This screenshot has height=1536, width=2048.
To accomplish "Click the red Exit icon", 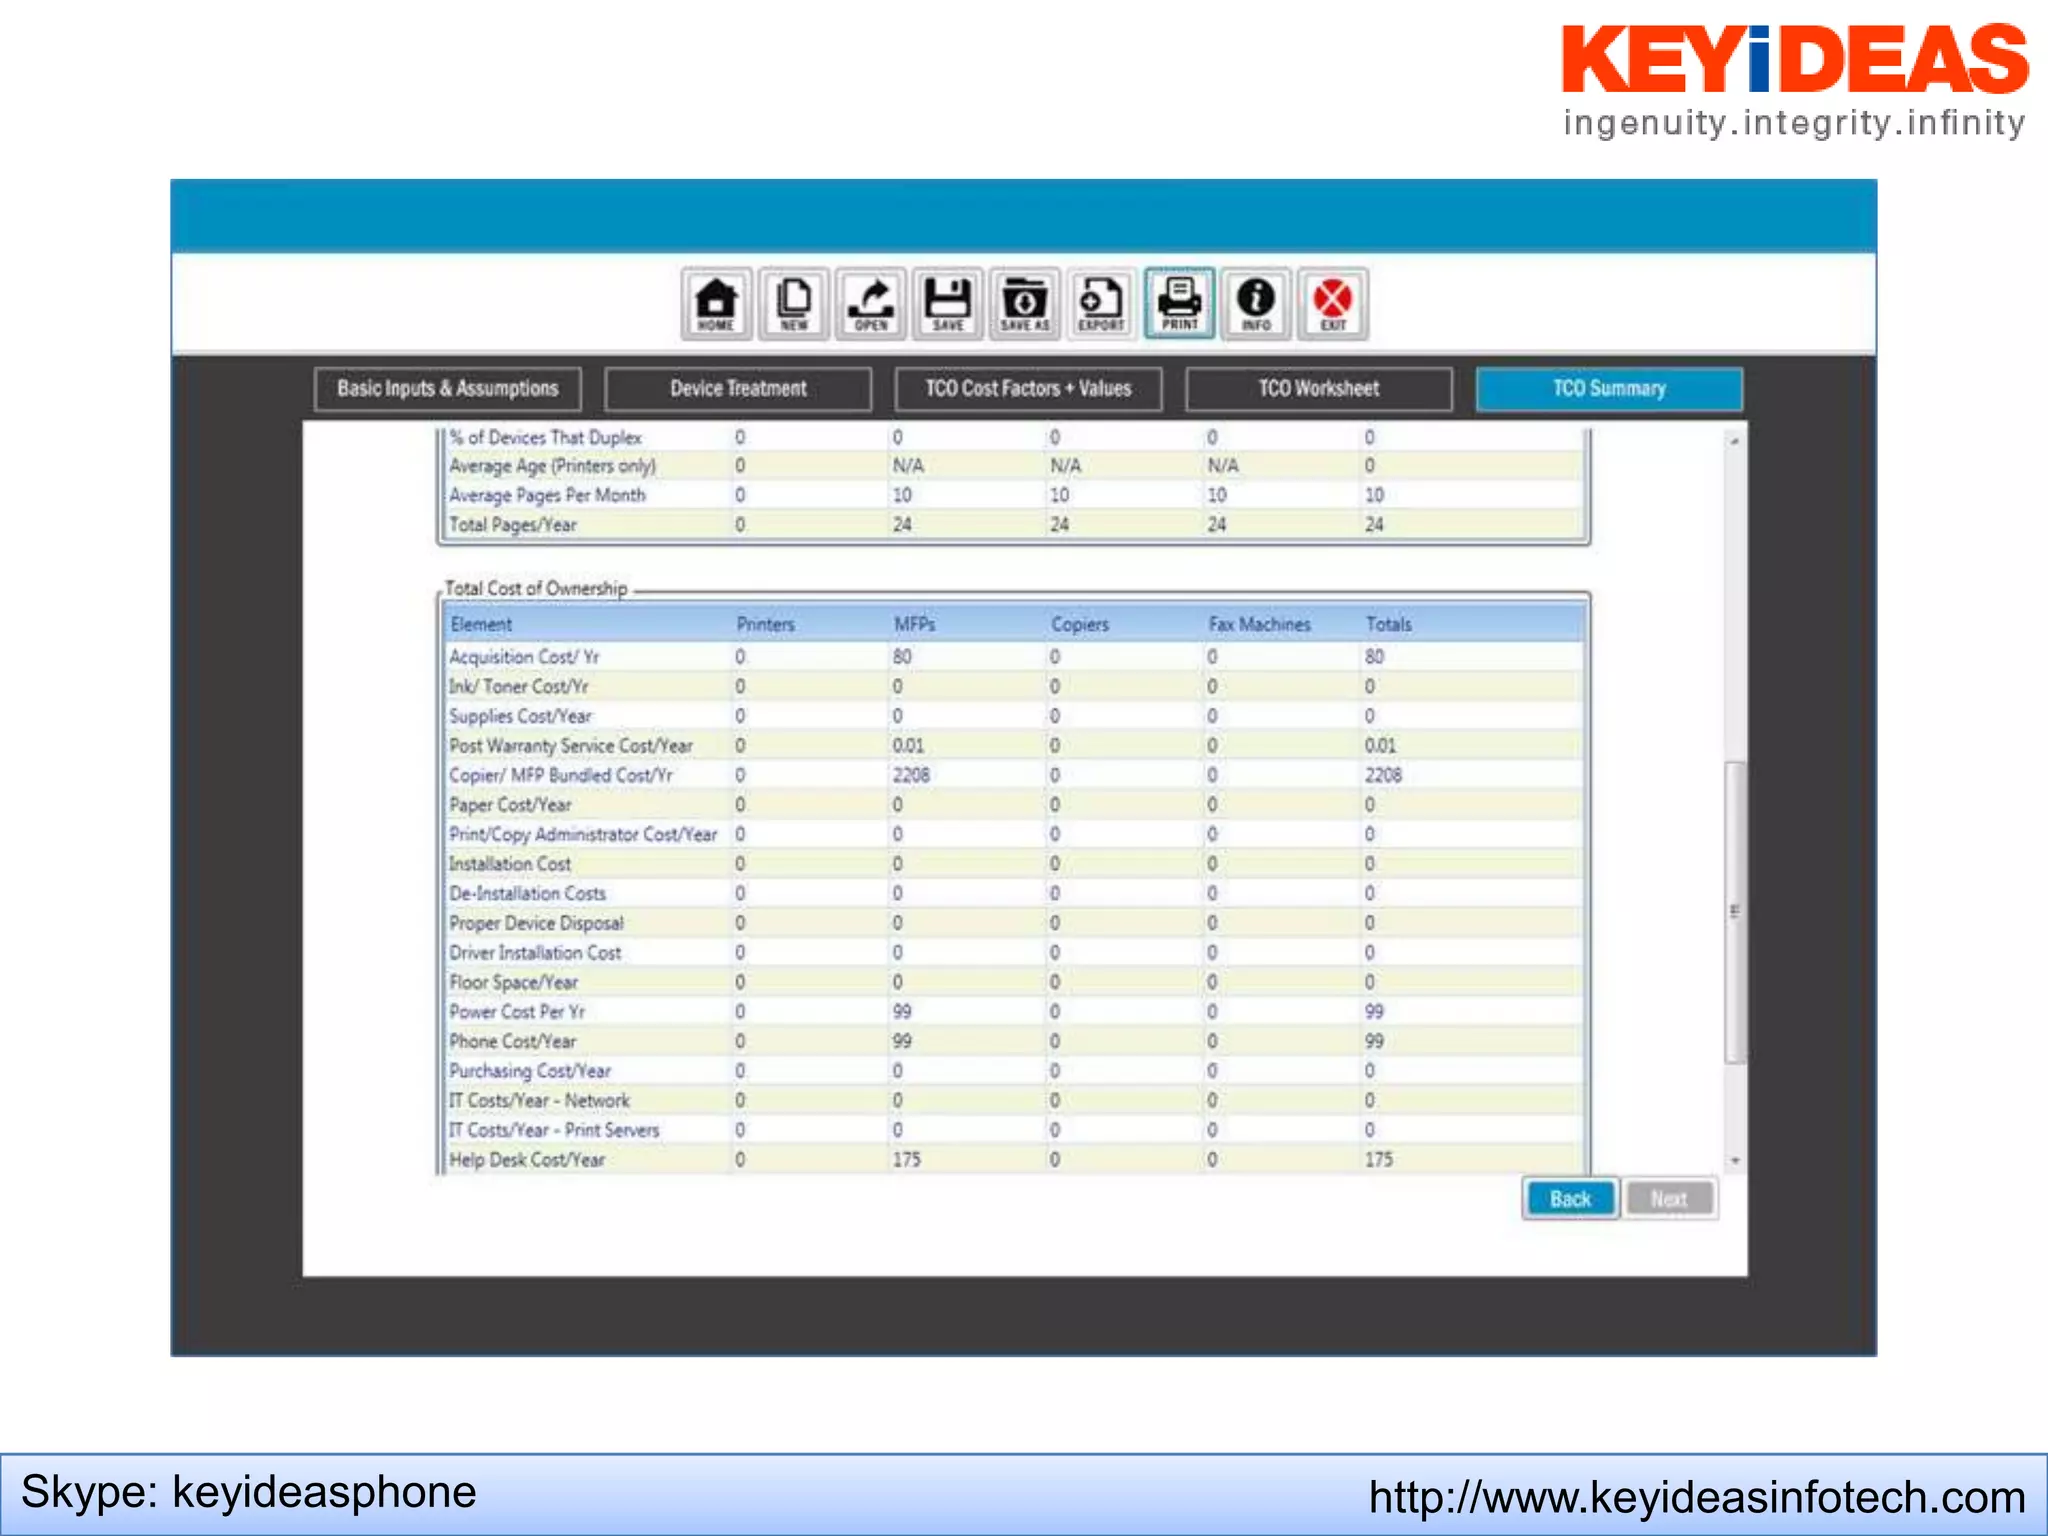I will (x=1333, y=303).
